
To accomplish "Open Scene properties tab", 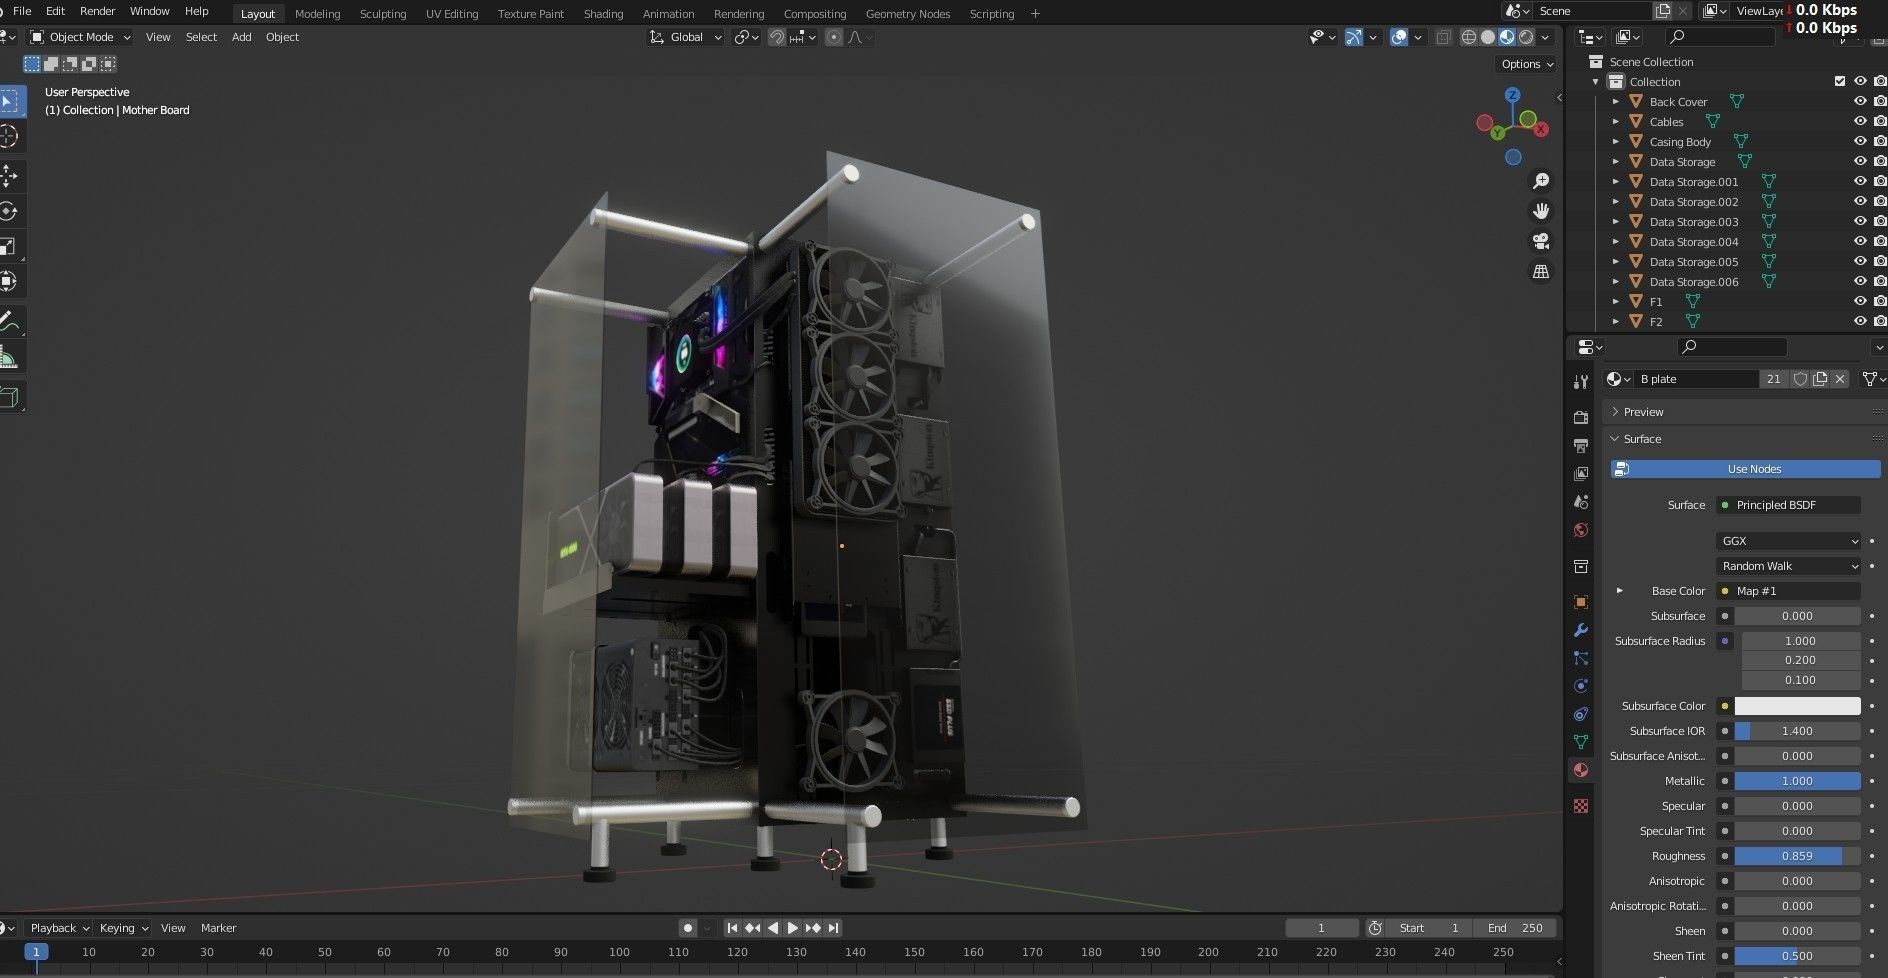I will point(1581,501).
